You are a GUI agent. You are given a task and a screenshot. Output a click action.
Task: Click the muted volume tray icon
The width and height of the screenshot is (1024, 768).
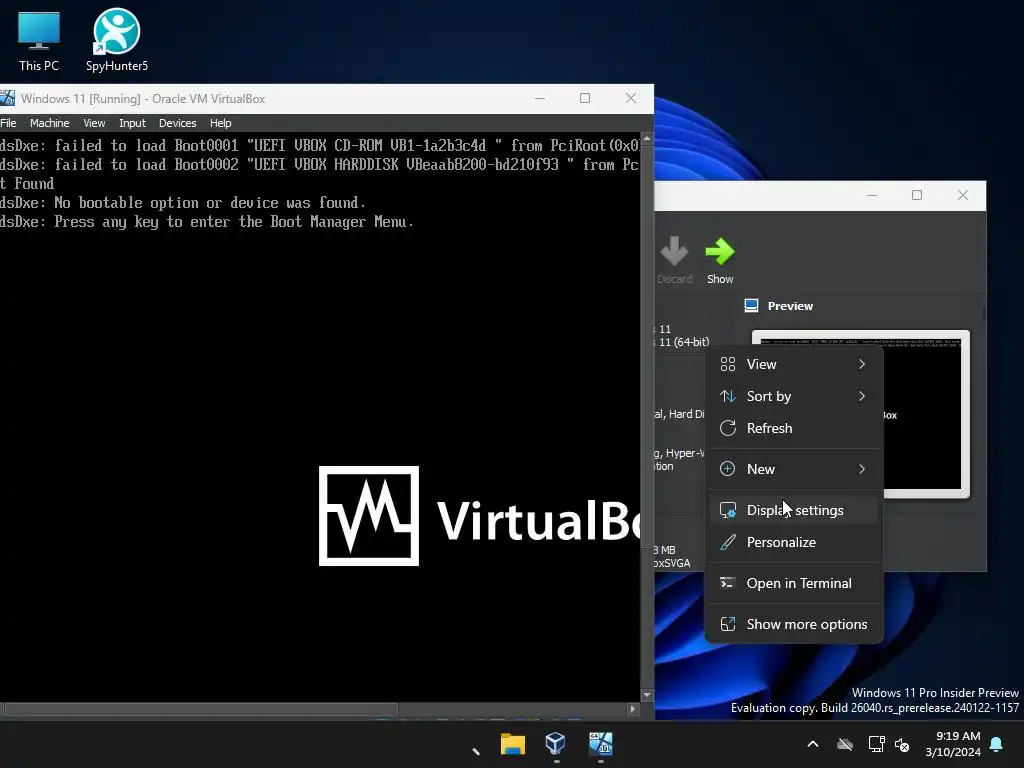tap(902, 744)
